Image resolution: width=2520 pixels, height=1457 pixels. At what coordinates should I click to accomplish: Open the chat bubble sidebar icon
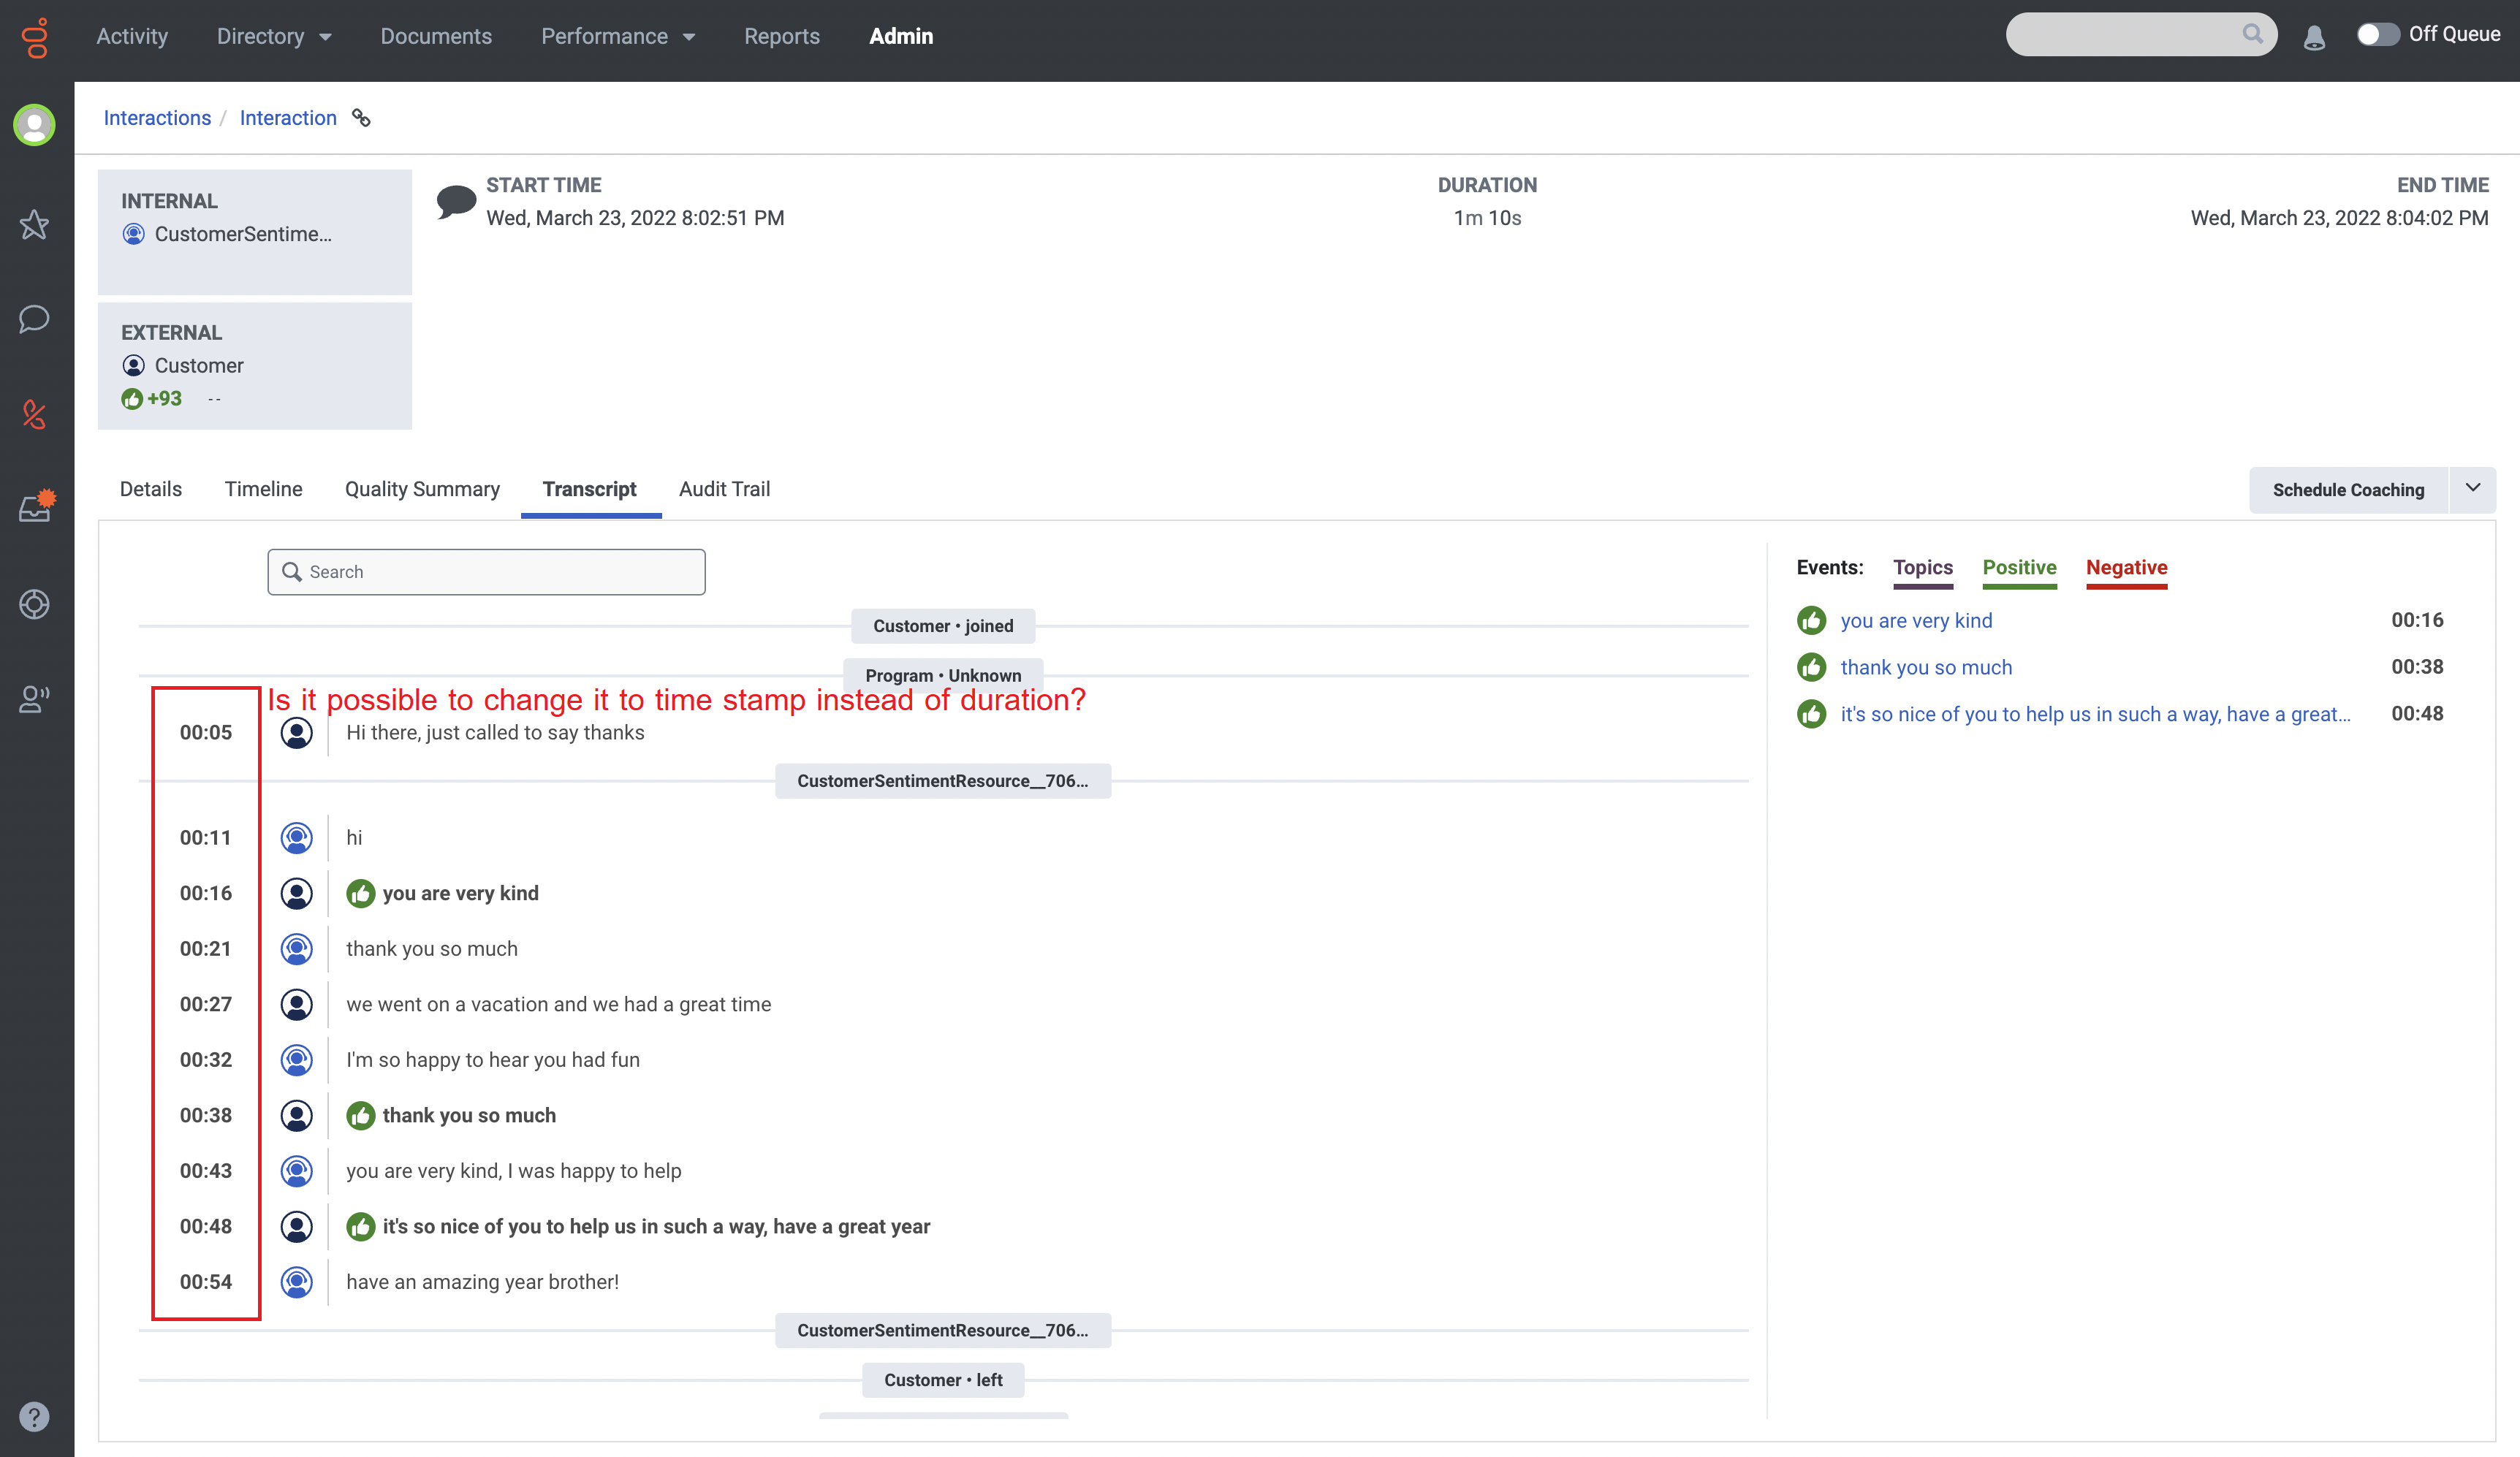34,319
